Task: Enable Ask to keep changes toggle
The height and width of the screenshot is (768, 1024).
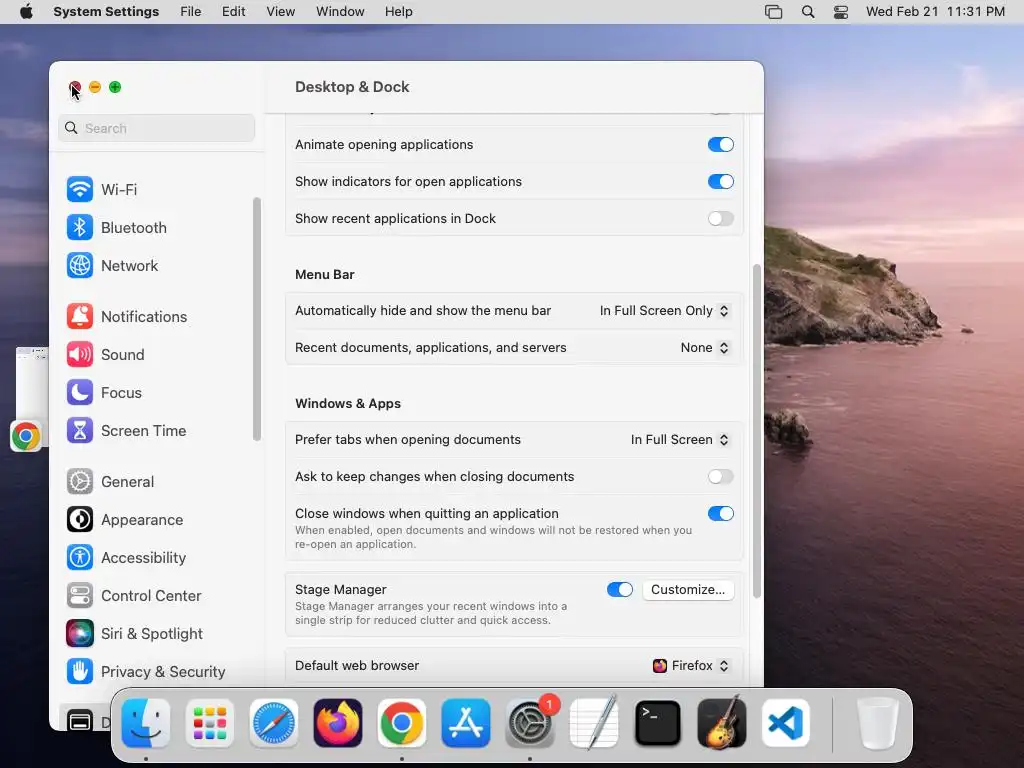Action: [x=720, y=477]
